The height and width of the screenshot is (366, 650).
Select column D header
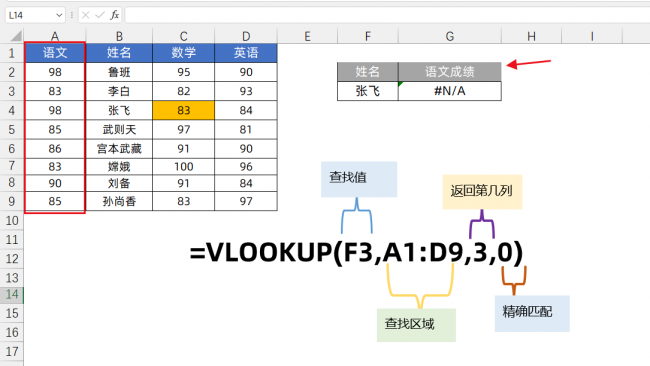(246, 36)
